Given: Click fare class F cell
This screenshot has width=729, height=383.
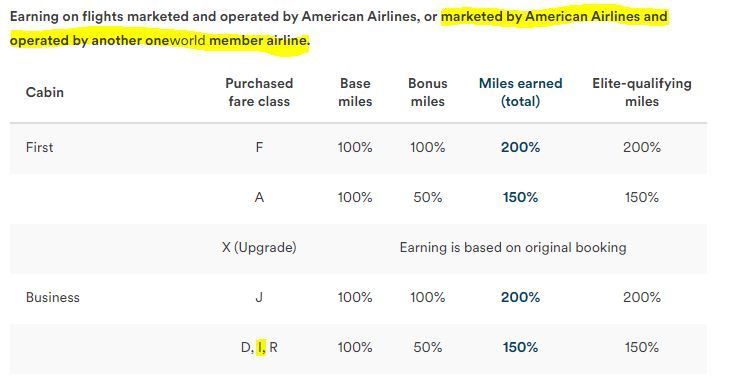Looking at the screenshot, I should [259, 147].
